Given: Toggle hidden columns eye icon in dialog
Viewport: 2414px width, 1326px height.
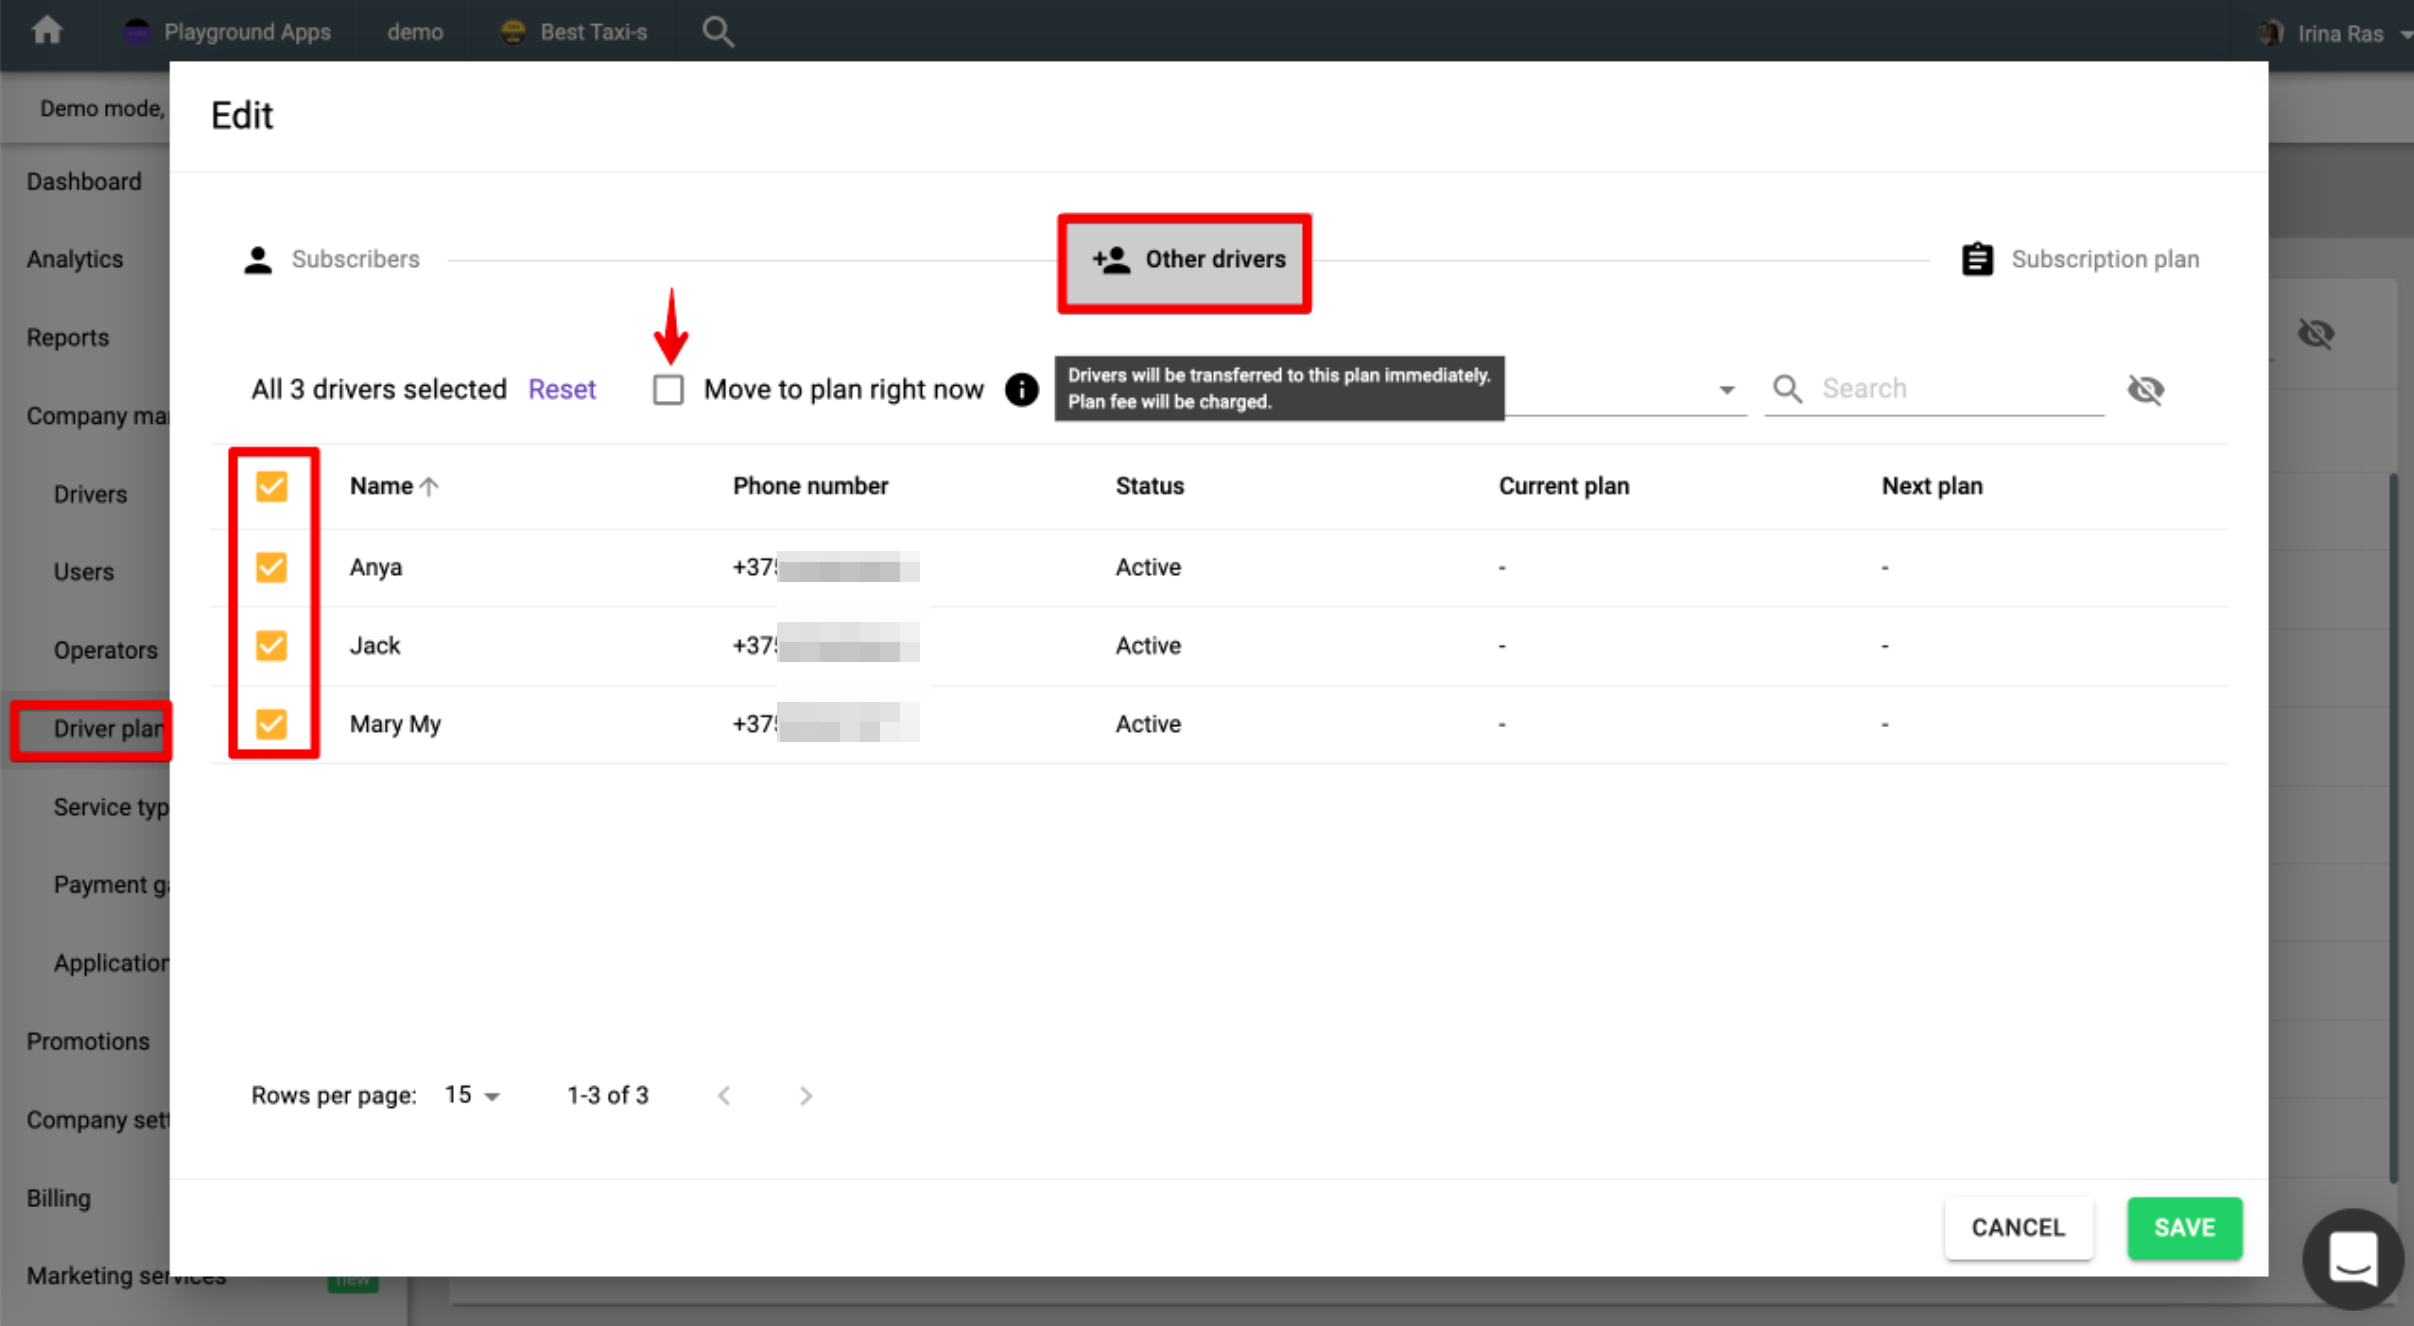Looking at the screenshot, I should 2146,389.
